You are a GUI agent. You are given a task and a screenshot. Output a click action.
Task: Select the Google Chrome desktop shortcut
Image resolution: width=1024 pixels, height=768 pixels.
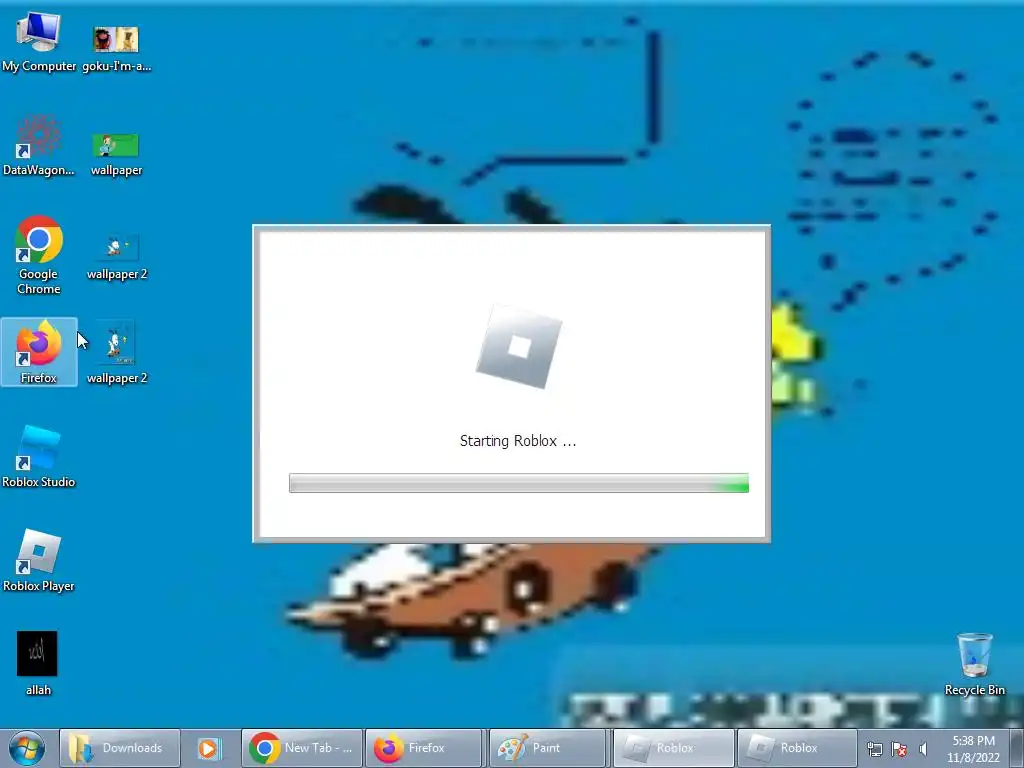39,255
